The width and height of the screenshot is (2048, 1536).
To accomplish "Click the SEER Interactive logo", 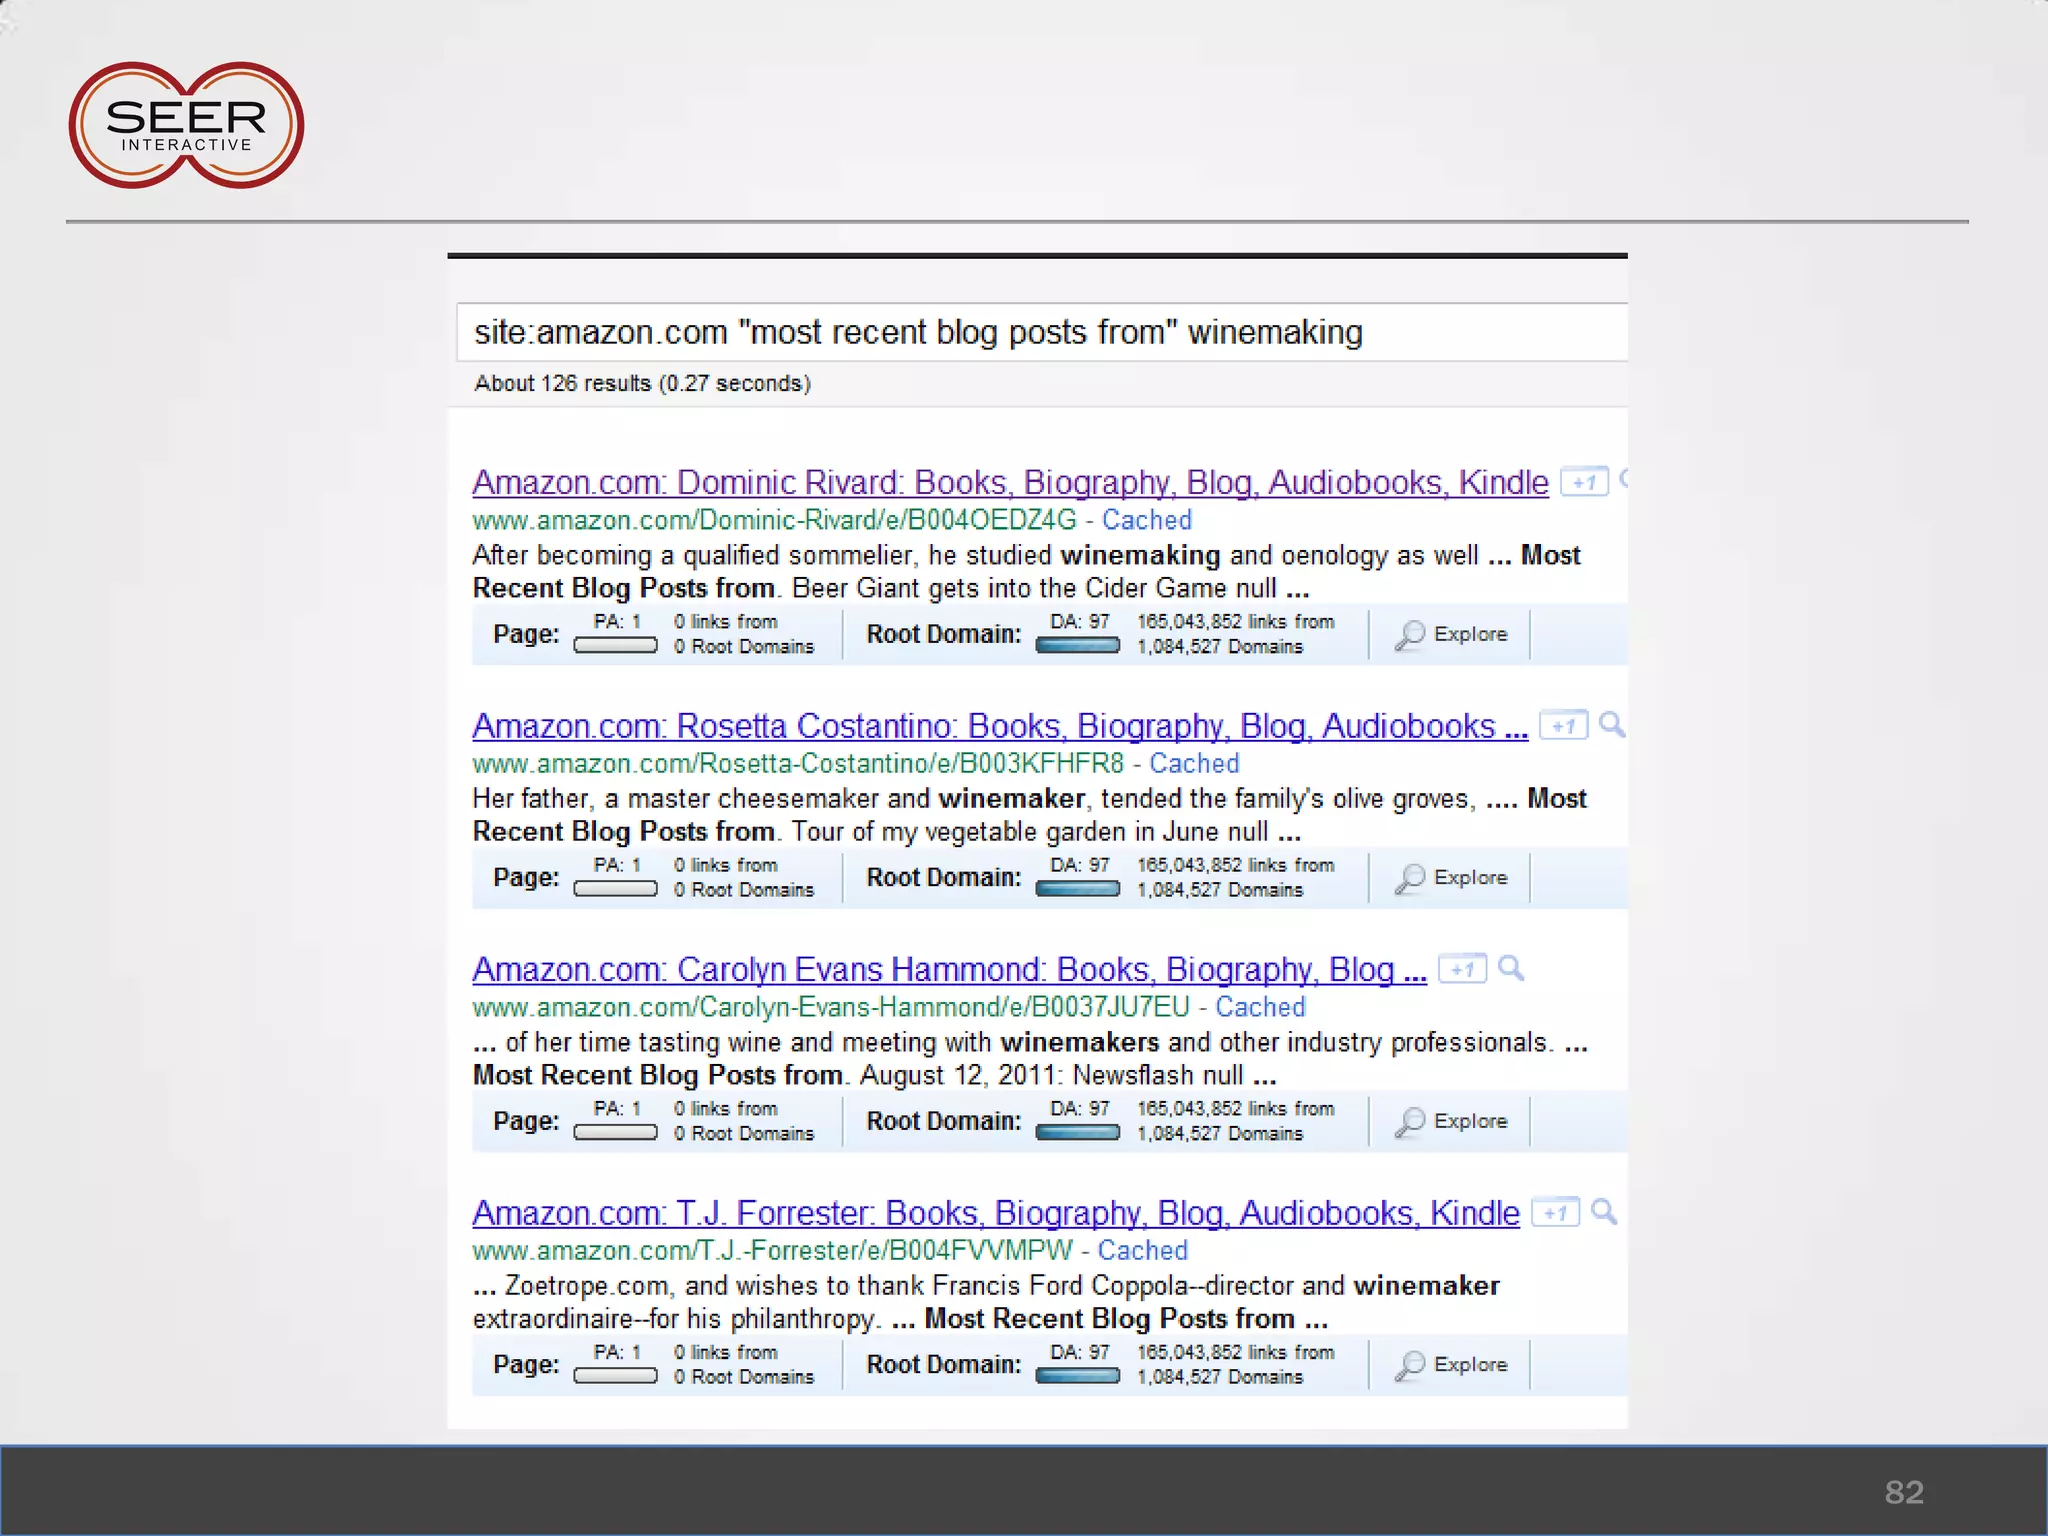I will 186,125.
